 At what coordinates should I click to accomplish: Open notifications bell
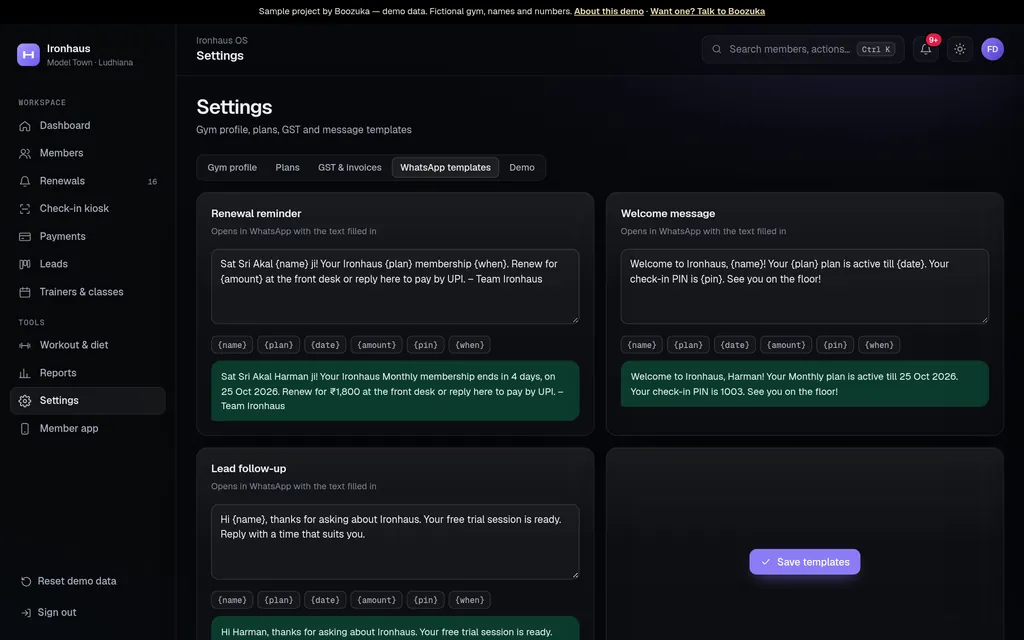pyautogui.click(x=925, y=49)
